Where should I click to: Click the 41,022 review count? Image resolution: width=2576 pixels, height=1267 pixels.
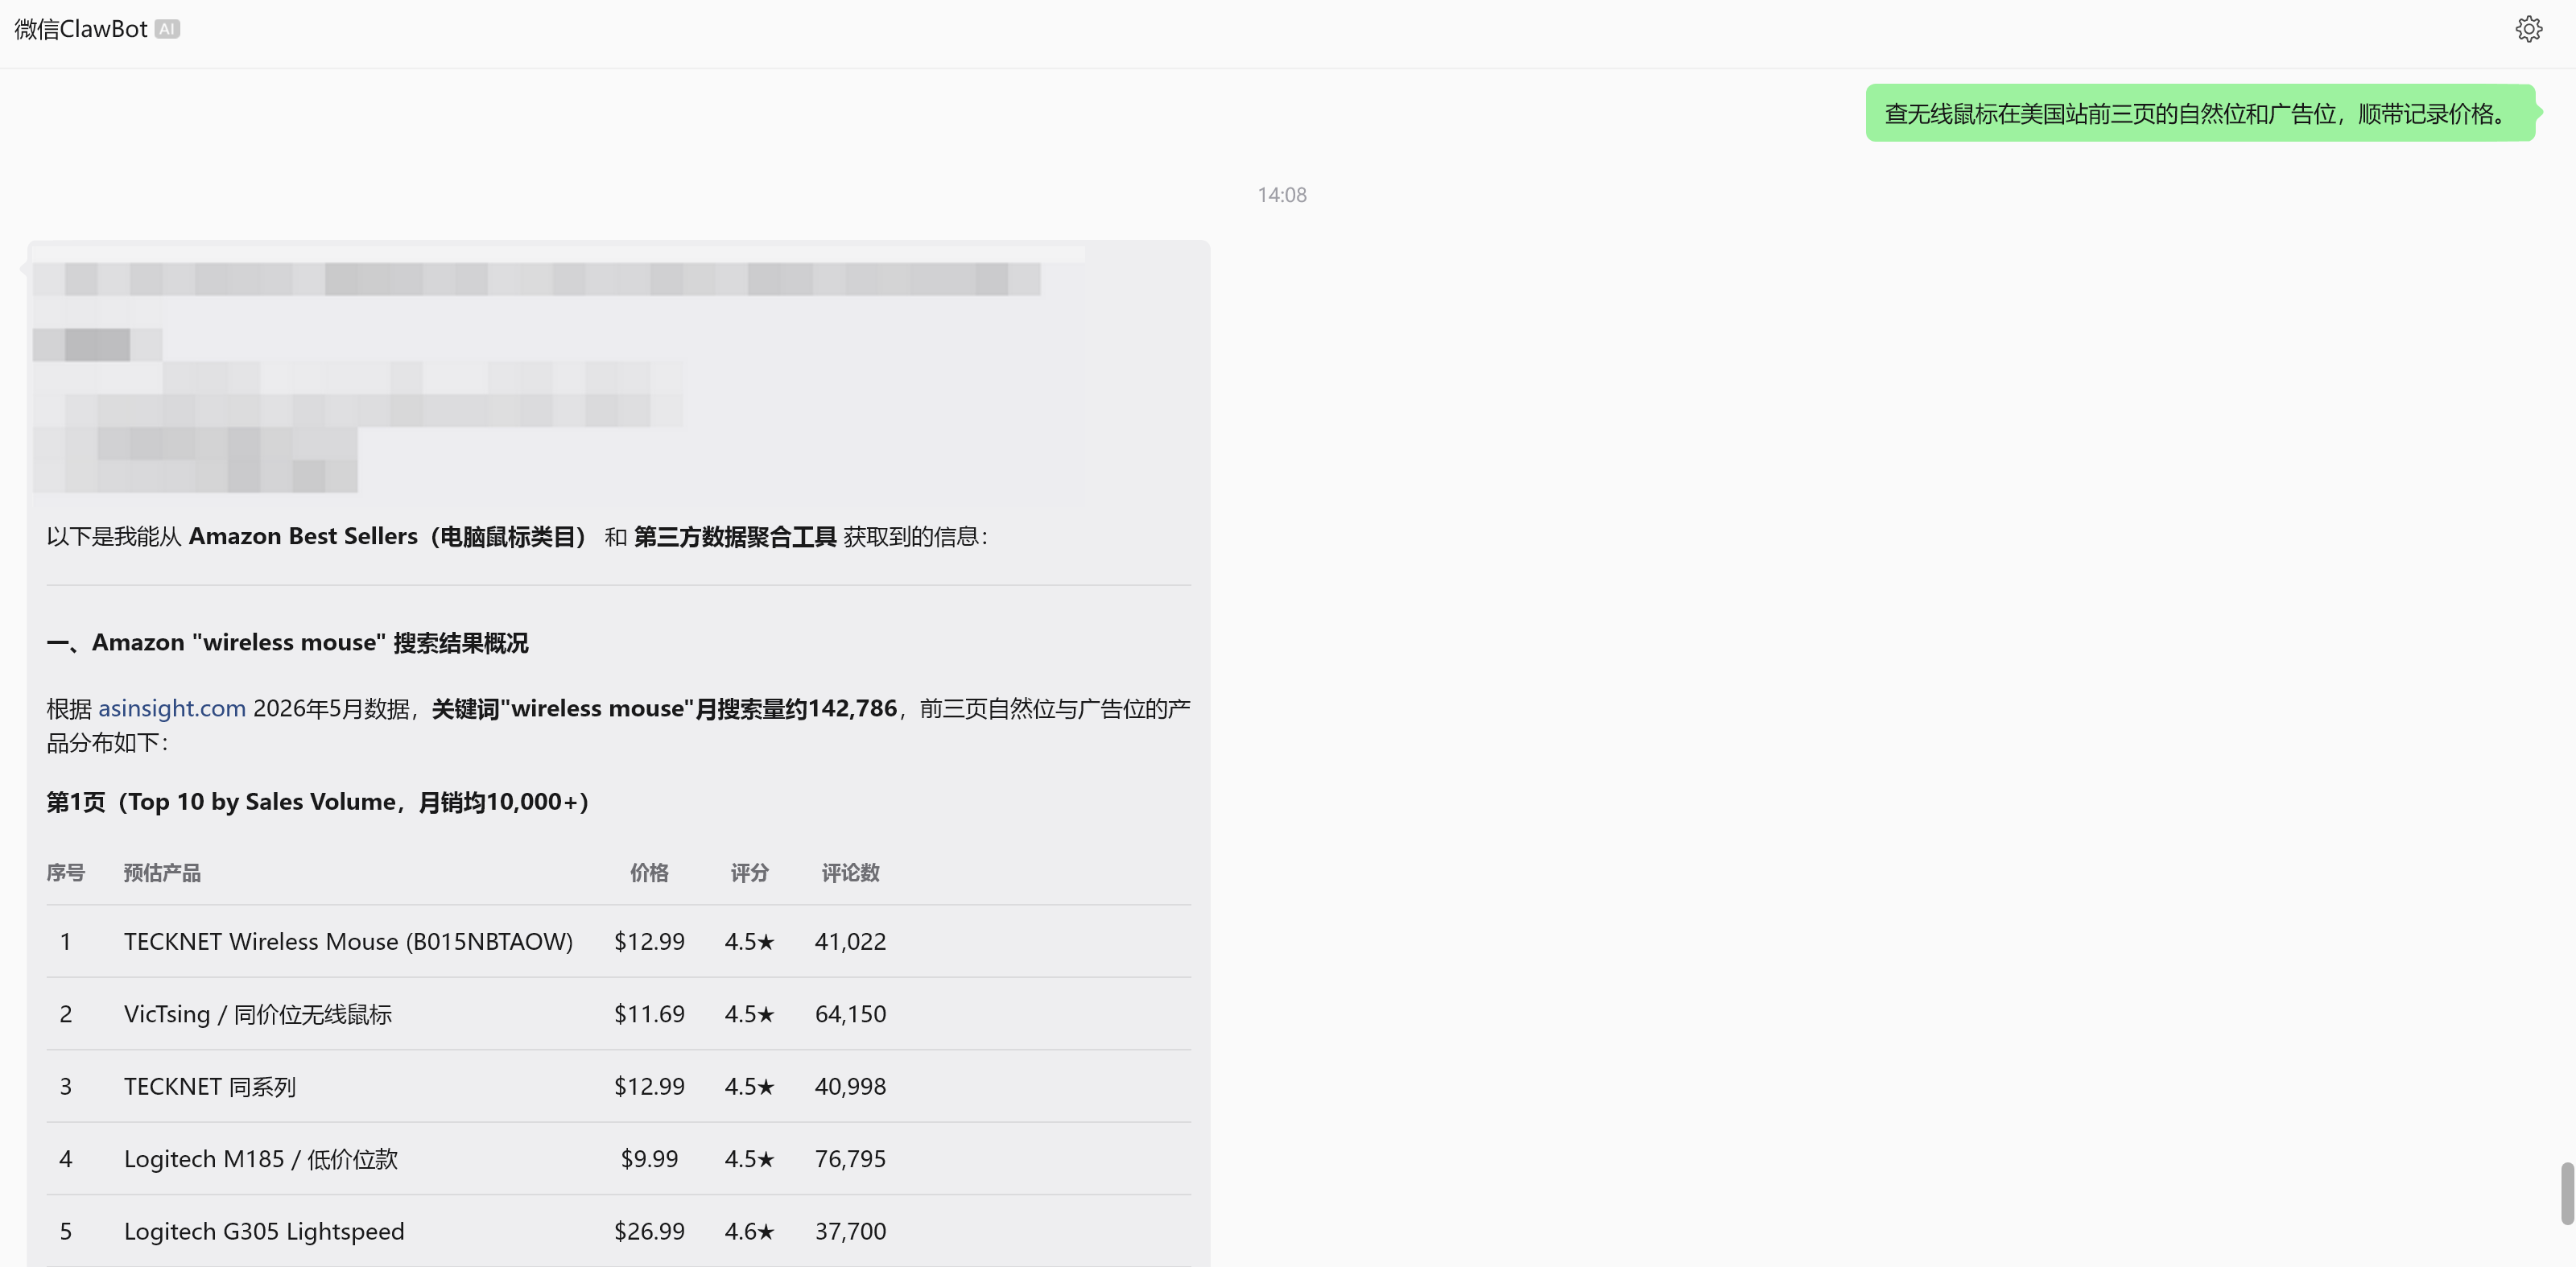click(x=850, y=941)
